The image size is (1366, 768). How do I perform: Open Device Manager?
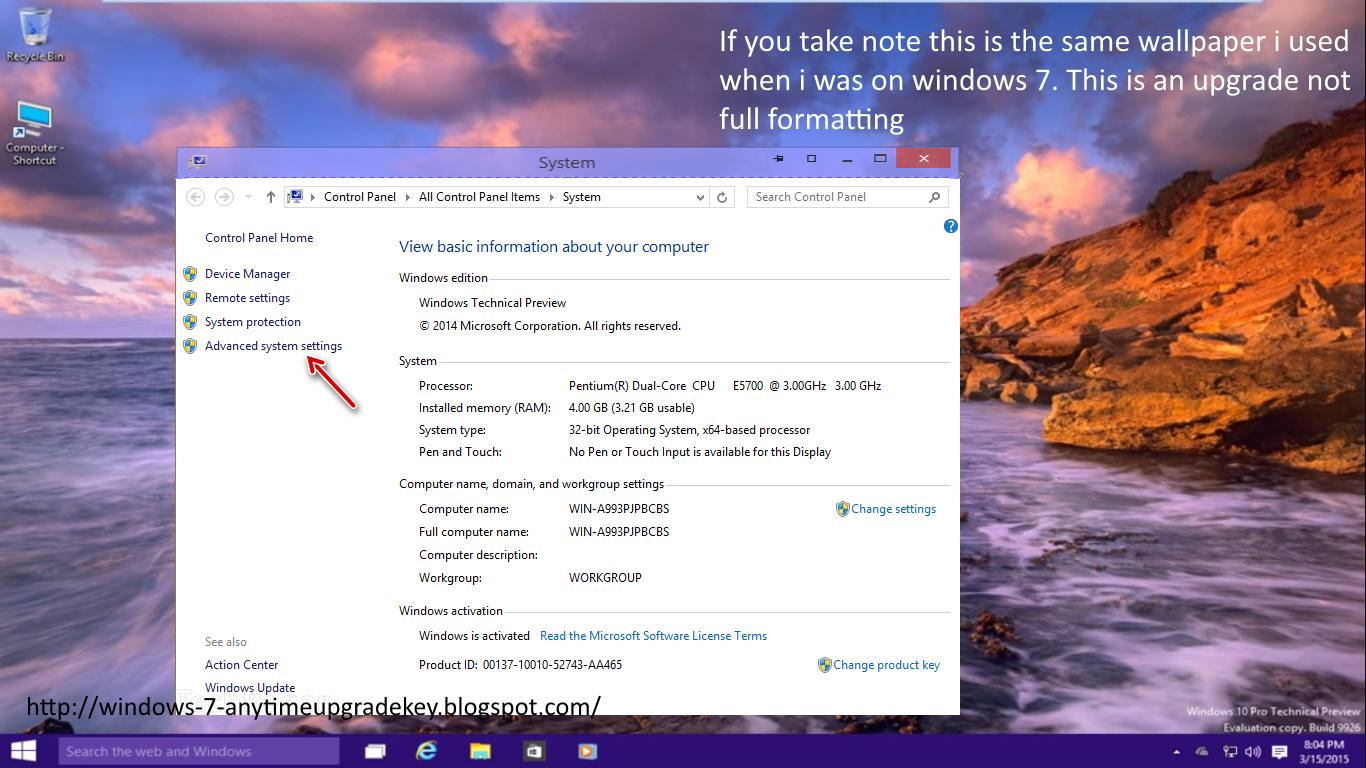pyautogui.click(x=247, y=274)
